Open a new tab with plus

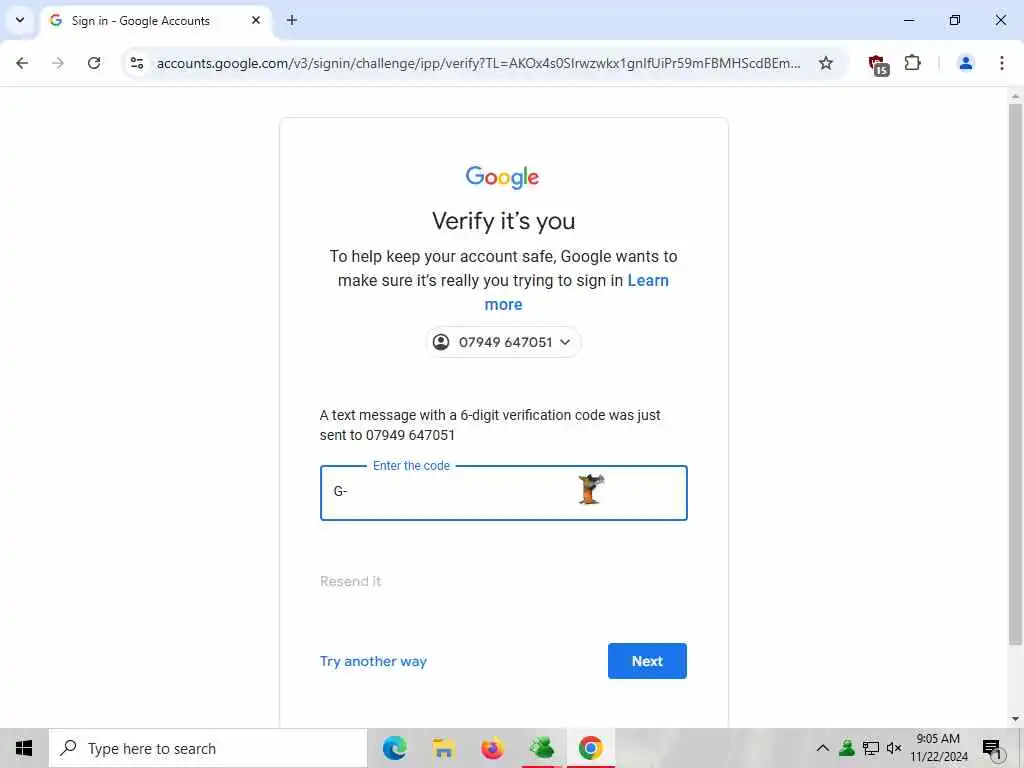292,20
